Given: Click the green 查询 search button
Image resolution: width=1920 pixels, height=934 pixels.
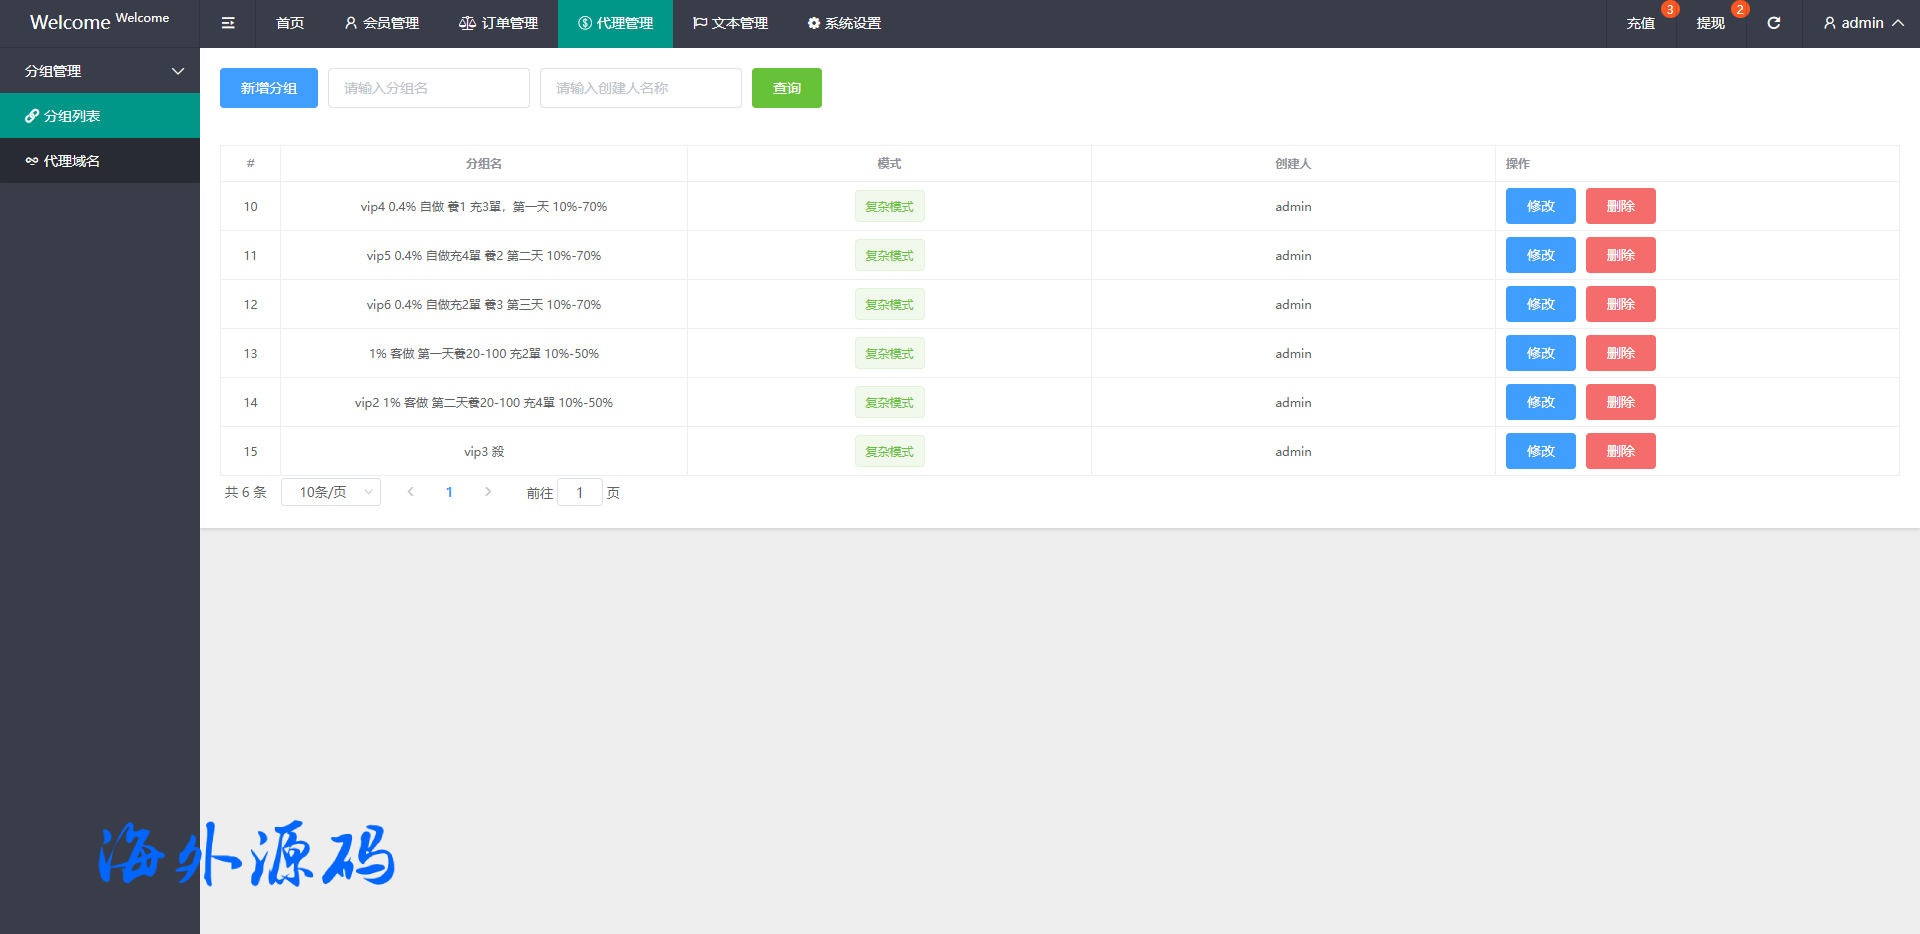Looking at the screenshot, I should [x=787, y=88].
